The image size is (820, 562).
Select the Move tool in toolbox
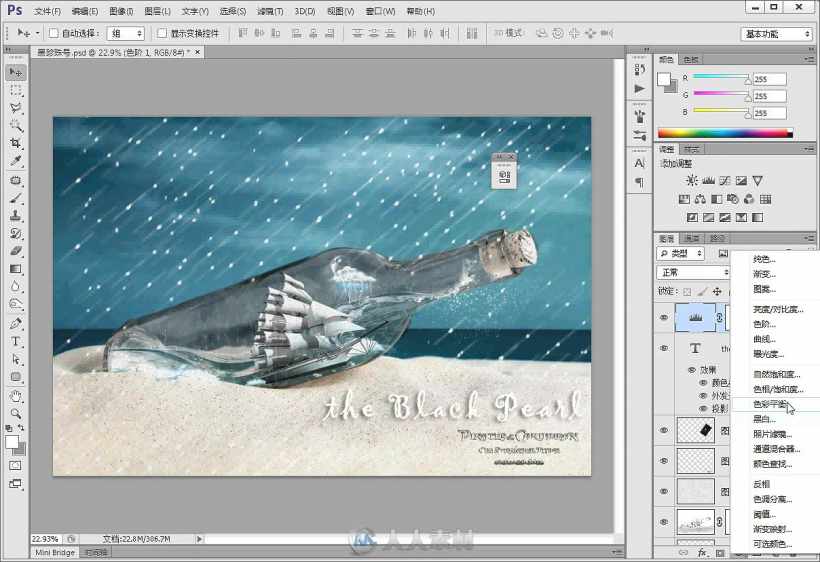pyautogui.click(x=16, y=72)
